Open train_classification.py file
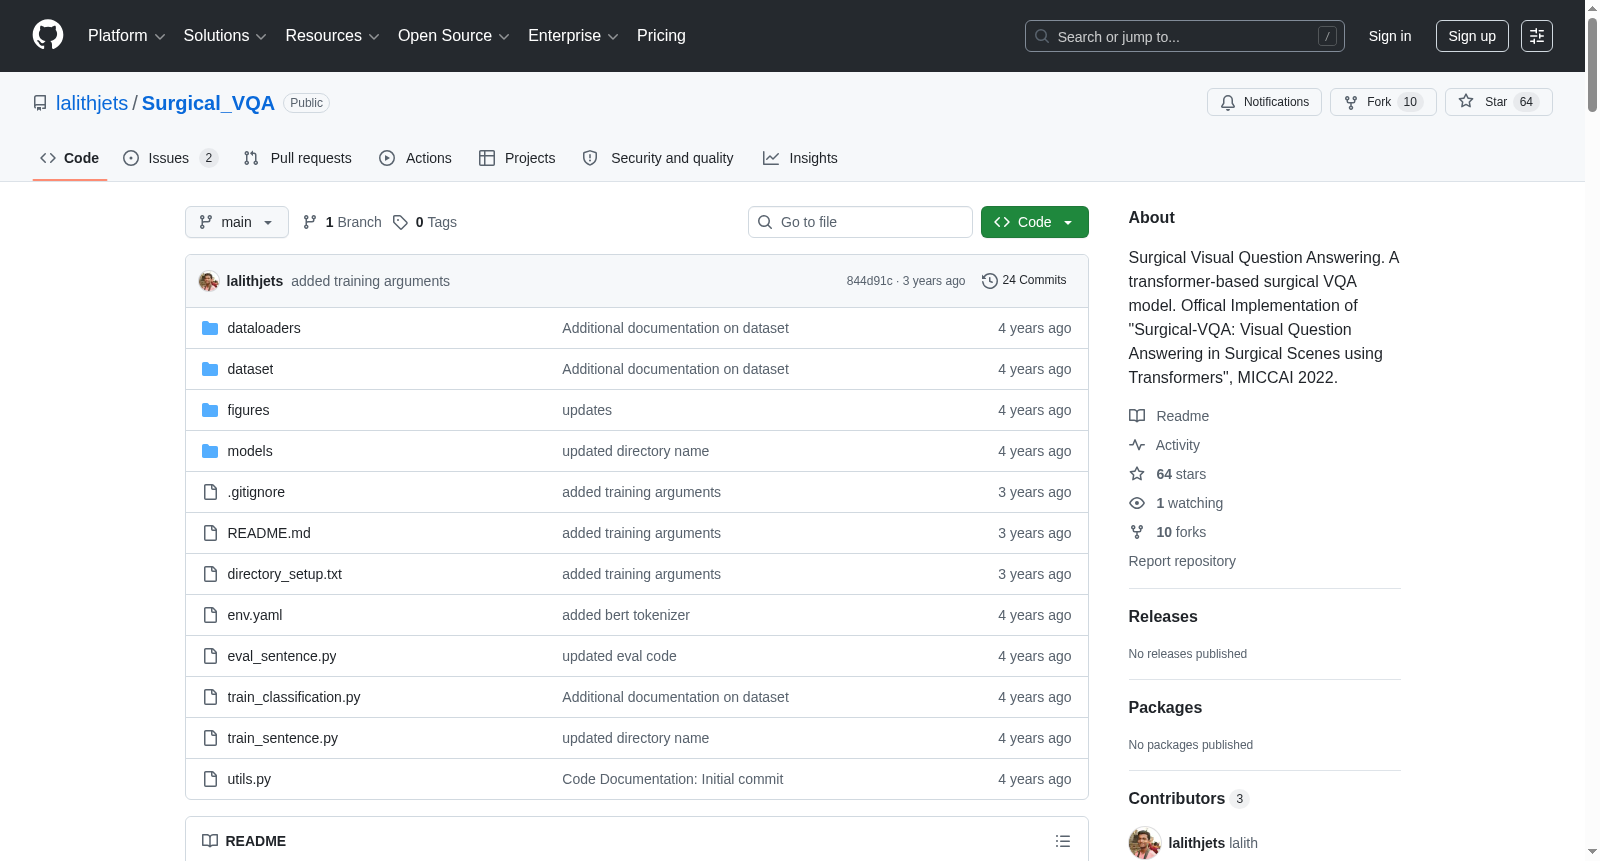 point(294,697)
